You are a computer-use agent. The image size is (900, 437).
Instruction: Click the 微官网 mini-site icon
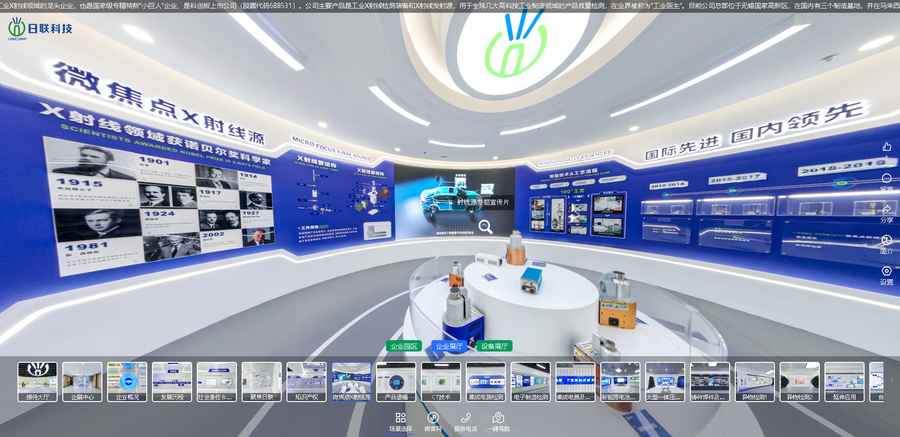click(433, 418)
